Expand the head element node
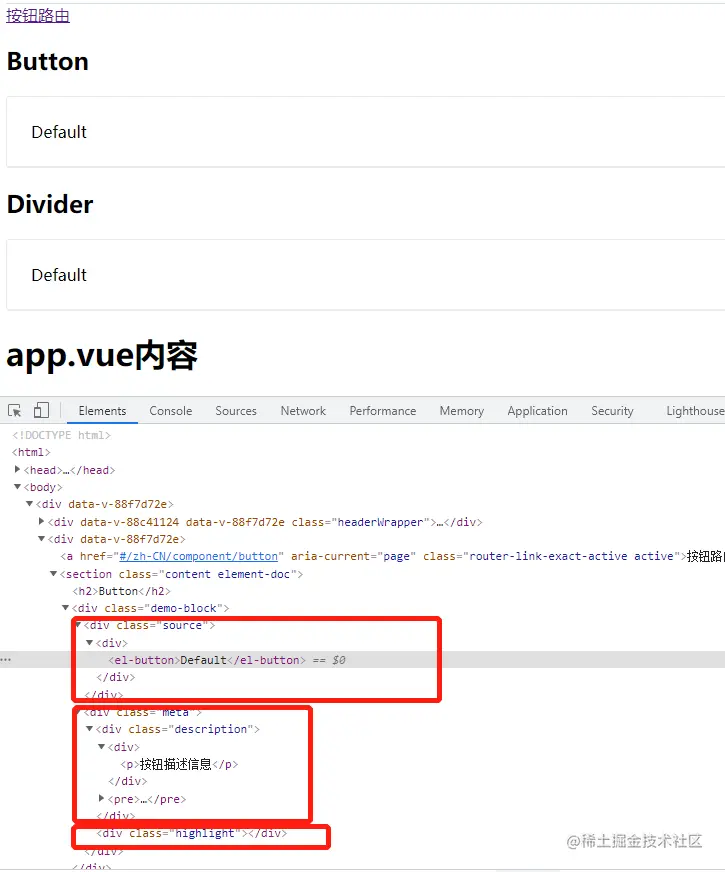Image resolution: width=725 pixels, height=872 pixels. pyautogui.click(x=17, y=470)
